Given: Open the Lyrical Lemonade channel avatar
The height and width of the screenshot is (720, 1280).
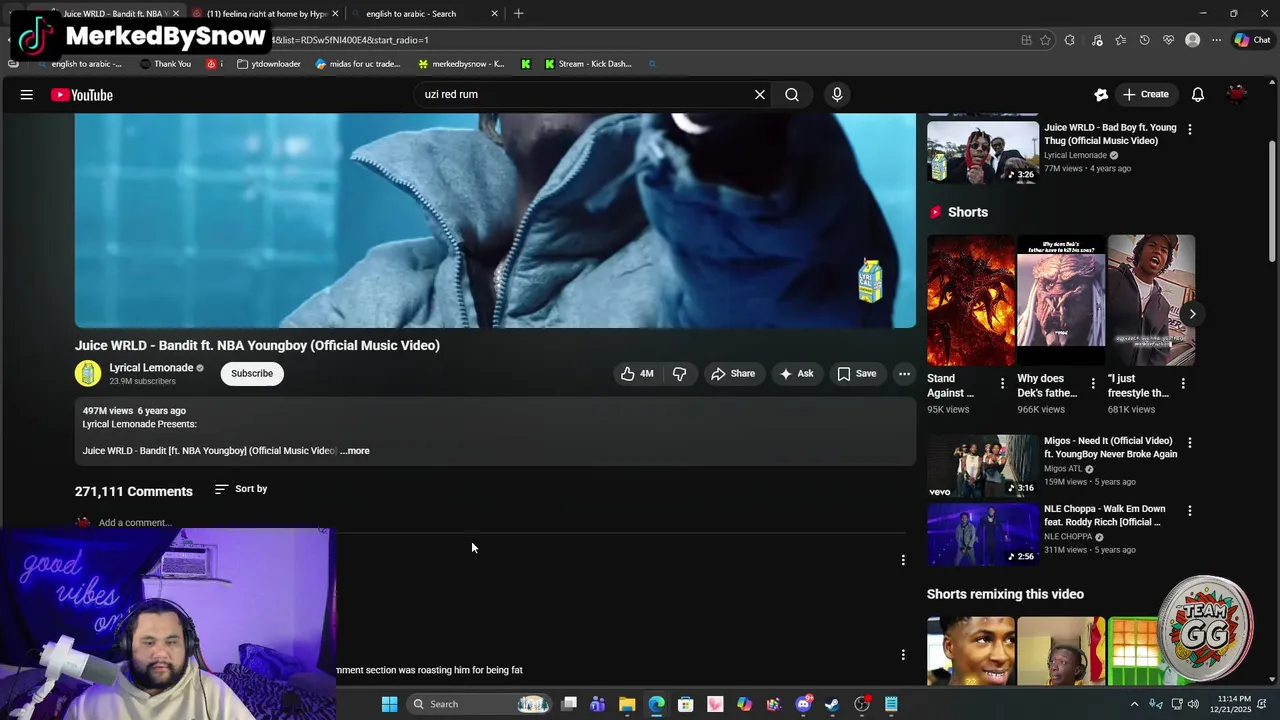Looking at the screenshot, I should (88, 373).
